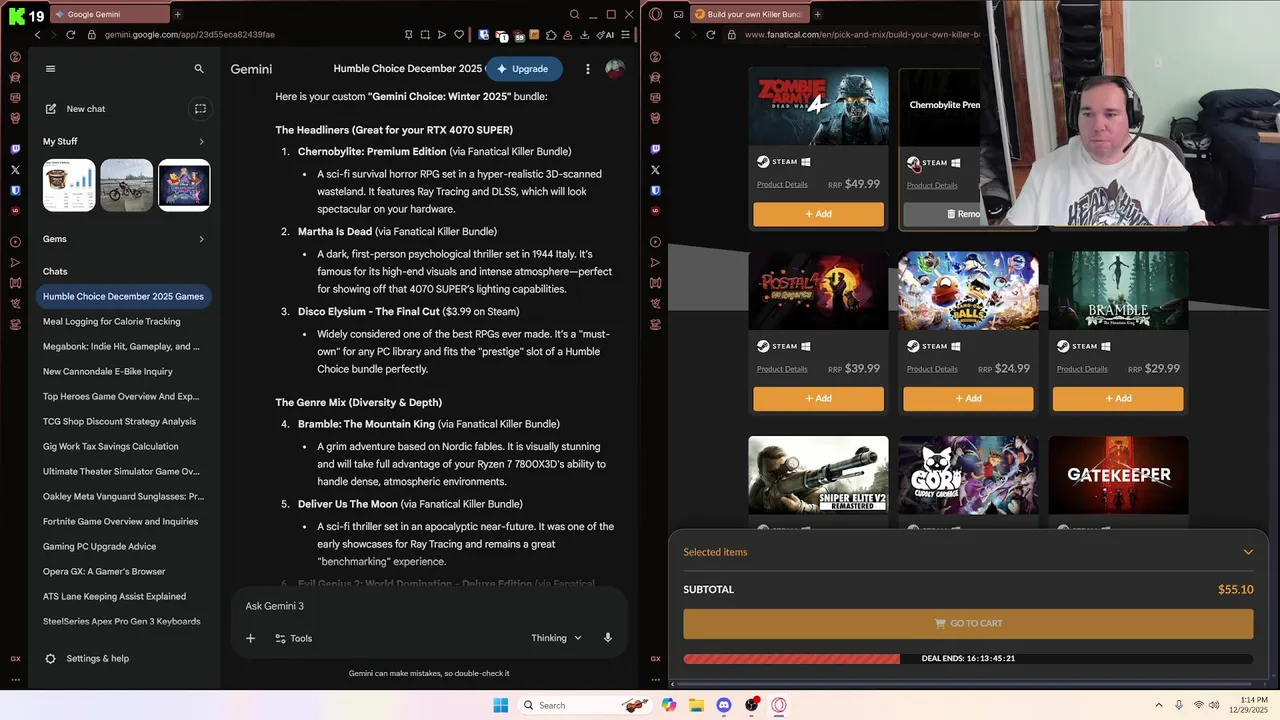1280x720 pixels.
Task: Reload the Gemini page
Action: tap(70, 34)
